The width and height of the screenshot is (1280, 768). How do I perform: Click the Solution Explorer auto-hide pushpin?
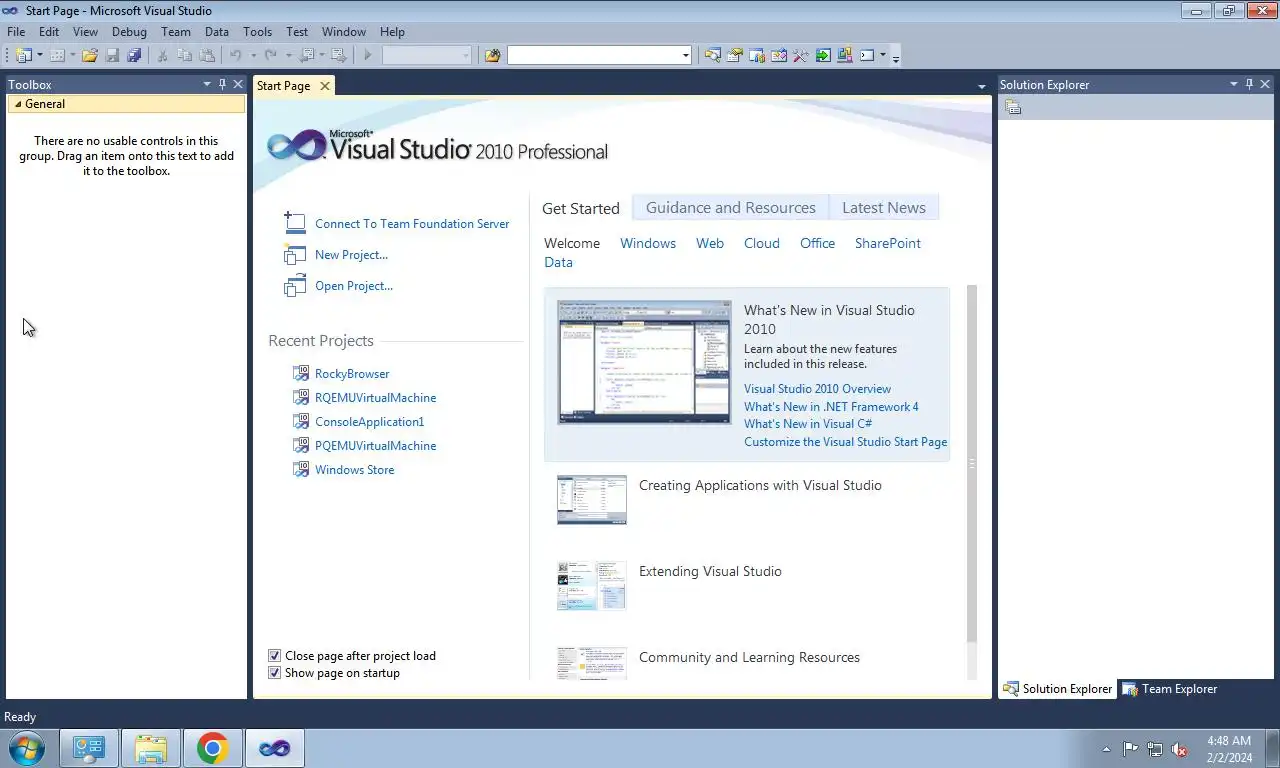[x=1249, y=85]
